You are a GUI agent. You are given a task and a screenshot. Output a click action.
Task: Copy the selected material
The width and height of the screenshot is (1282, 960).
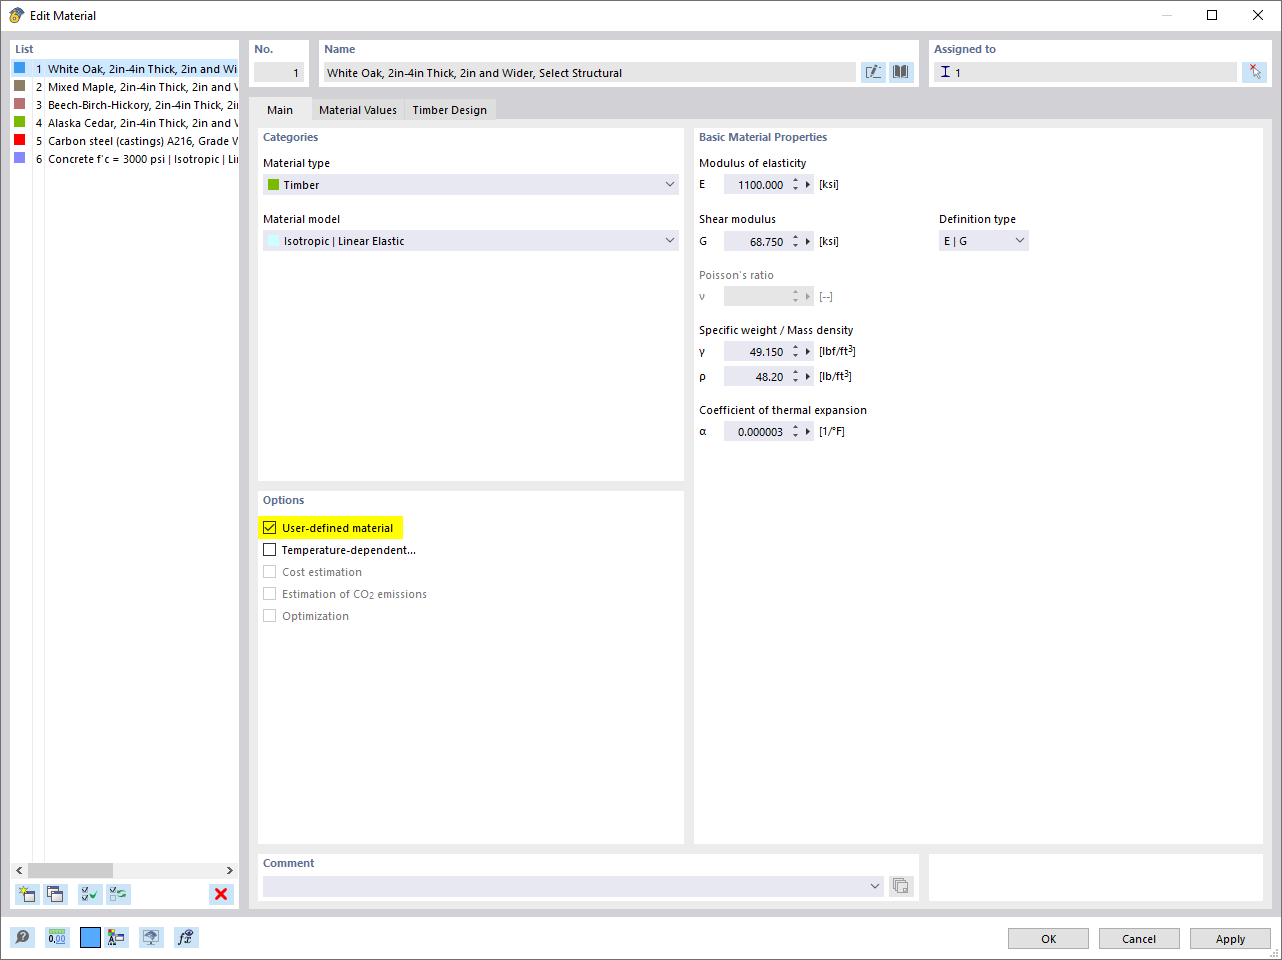[x=57, y=894]
